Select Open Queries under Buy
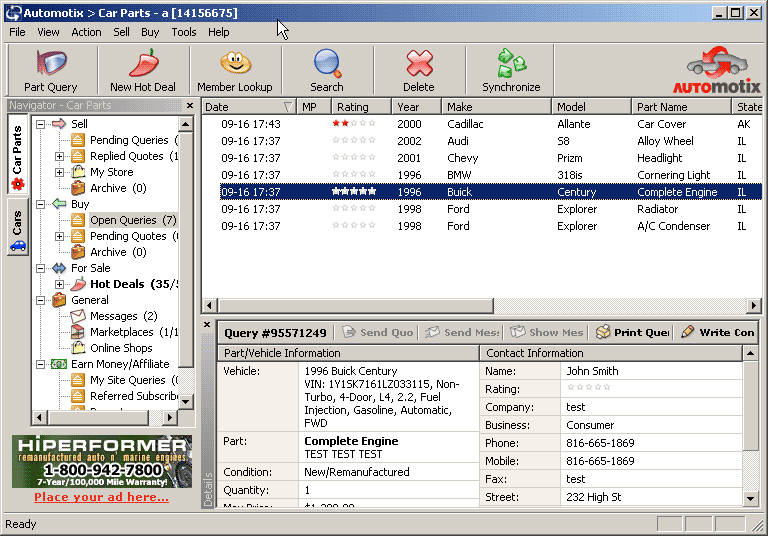Image resolution: width=768 pixels, height=536 pixels. [x=123, y=220]
